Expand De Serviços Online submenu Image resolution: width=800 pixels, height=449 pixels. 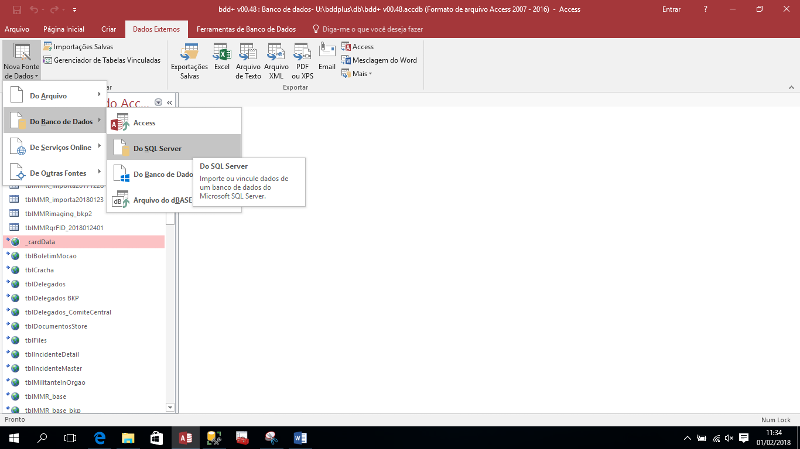pyautogui.click(x=55, y=147)
